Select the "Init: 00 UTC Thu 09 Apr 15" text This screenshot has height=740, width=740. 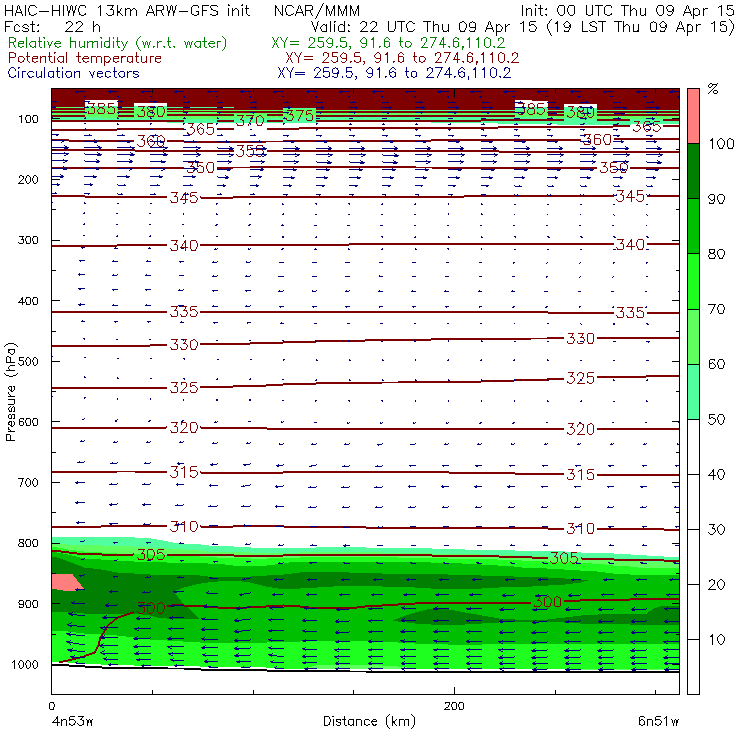pyautogui.click(x=628, y=11)
